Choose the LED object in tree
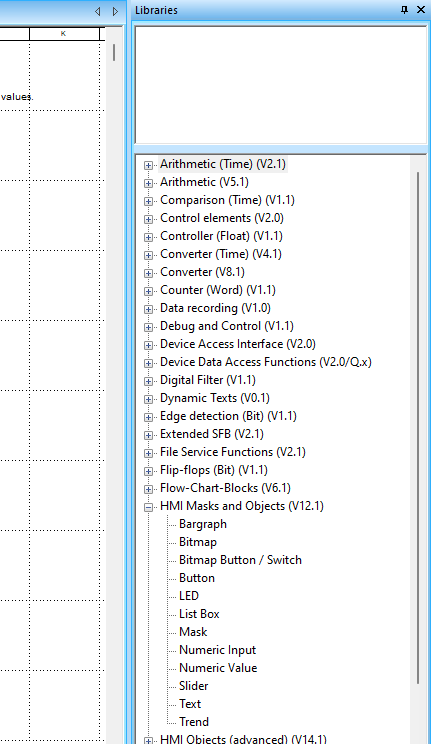The width and height of the screenshot is (431, 744). pos(188,596)
